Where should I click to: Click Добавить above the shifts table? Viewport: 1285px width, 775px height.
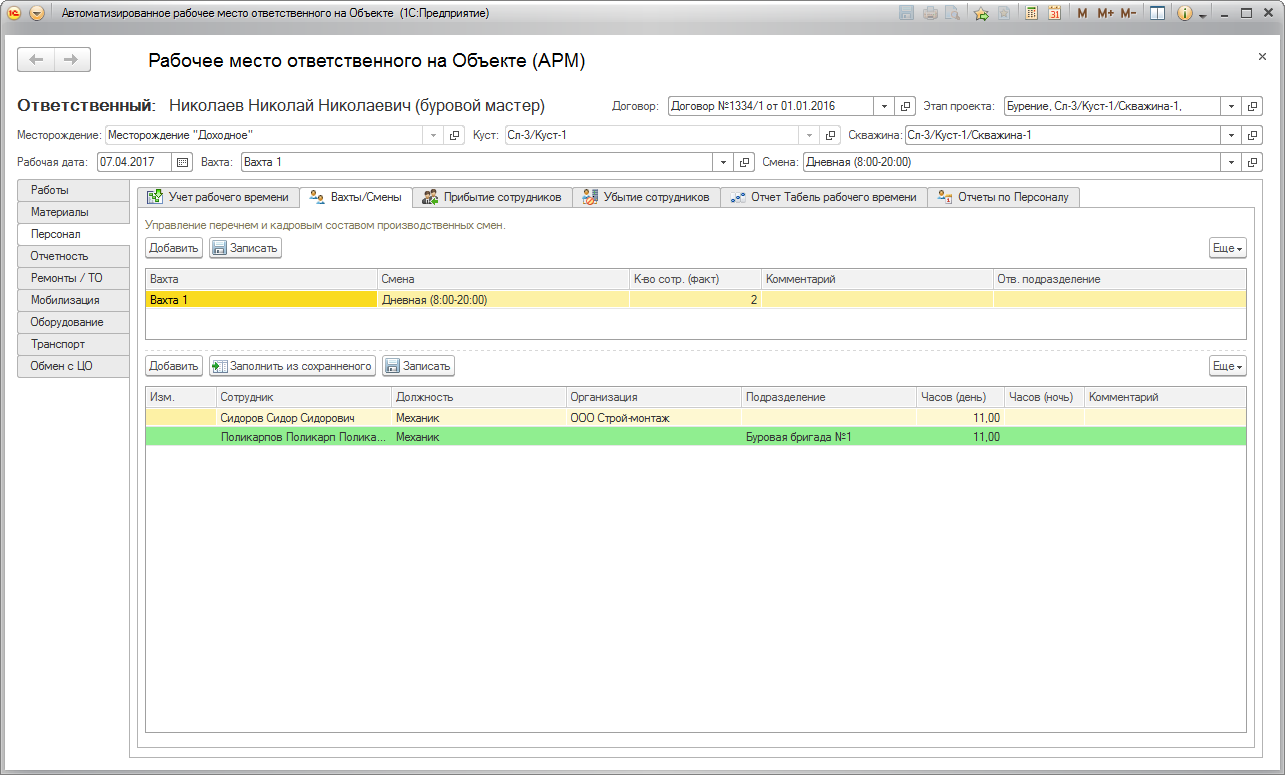pos(174,248)
